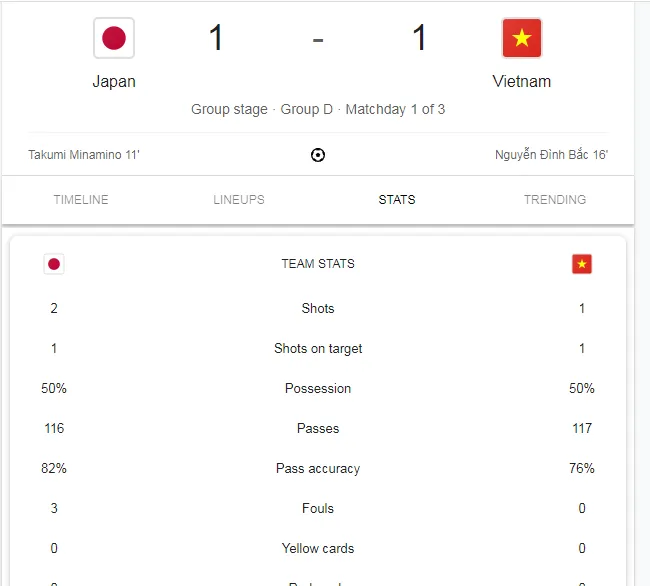Click the Japan team name
The image size is (650, 586).
coord(114,82)
